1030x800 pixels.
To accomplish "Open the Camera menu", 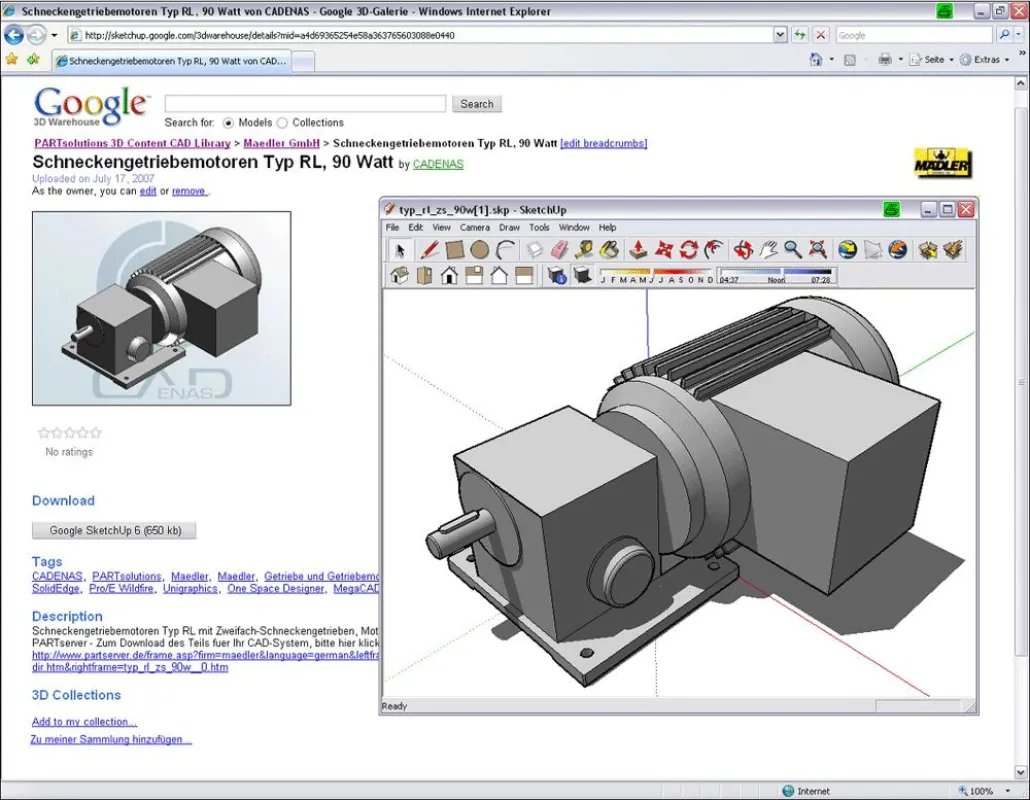I will tap(475, 227).
